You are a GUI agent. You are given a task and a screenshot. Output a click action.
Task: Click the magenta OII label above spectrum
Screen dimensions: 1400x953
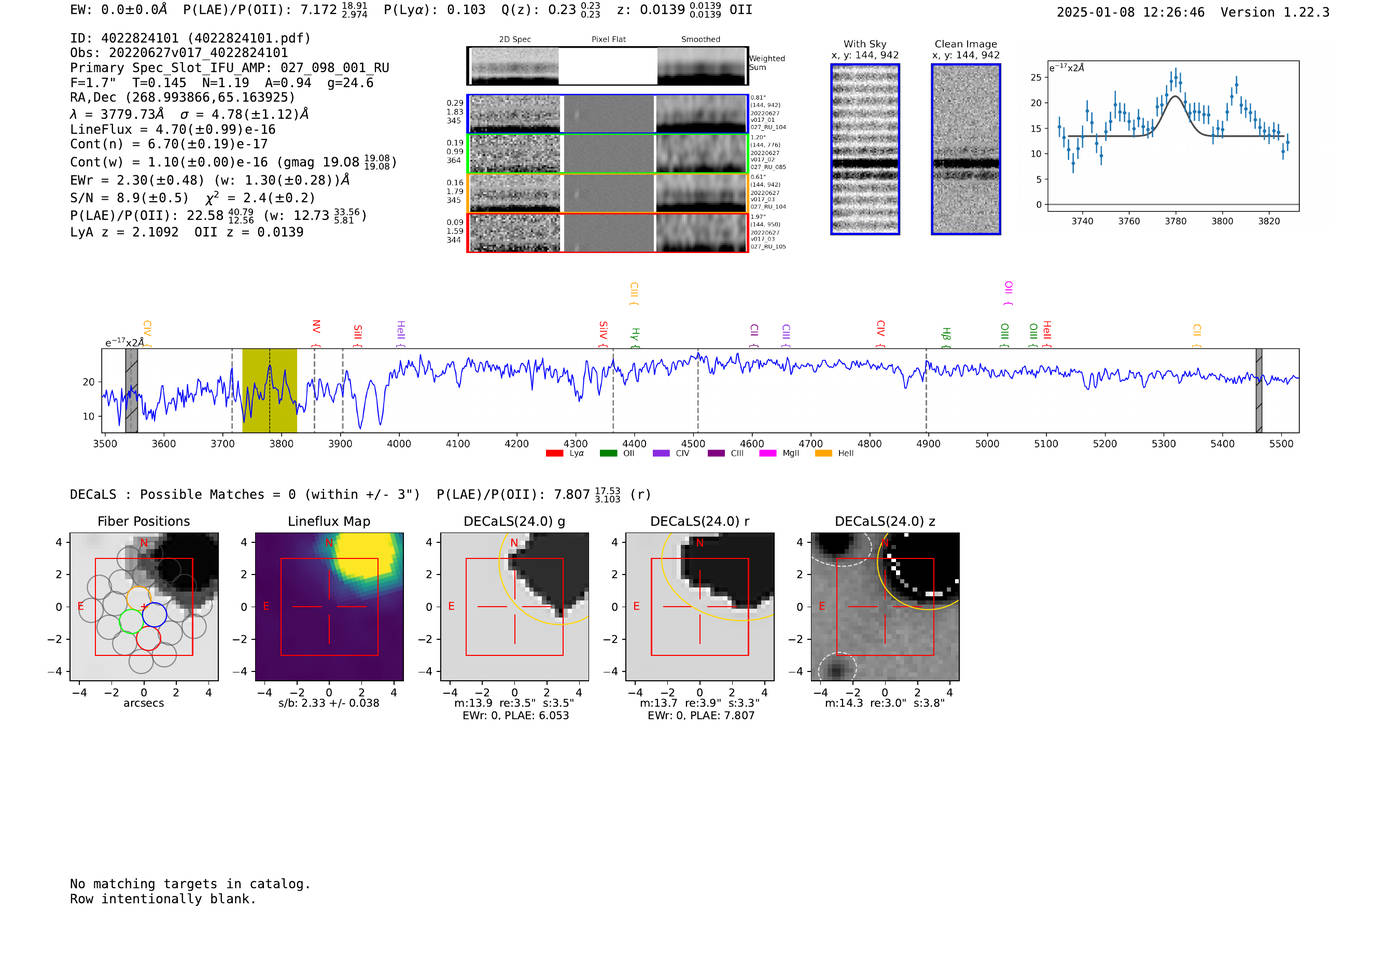coord(1008,294)
